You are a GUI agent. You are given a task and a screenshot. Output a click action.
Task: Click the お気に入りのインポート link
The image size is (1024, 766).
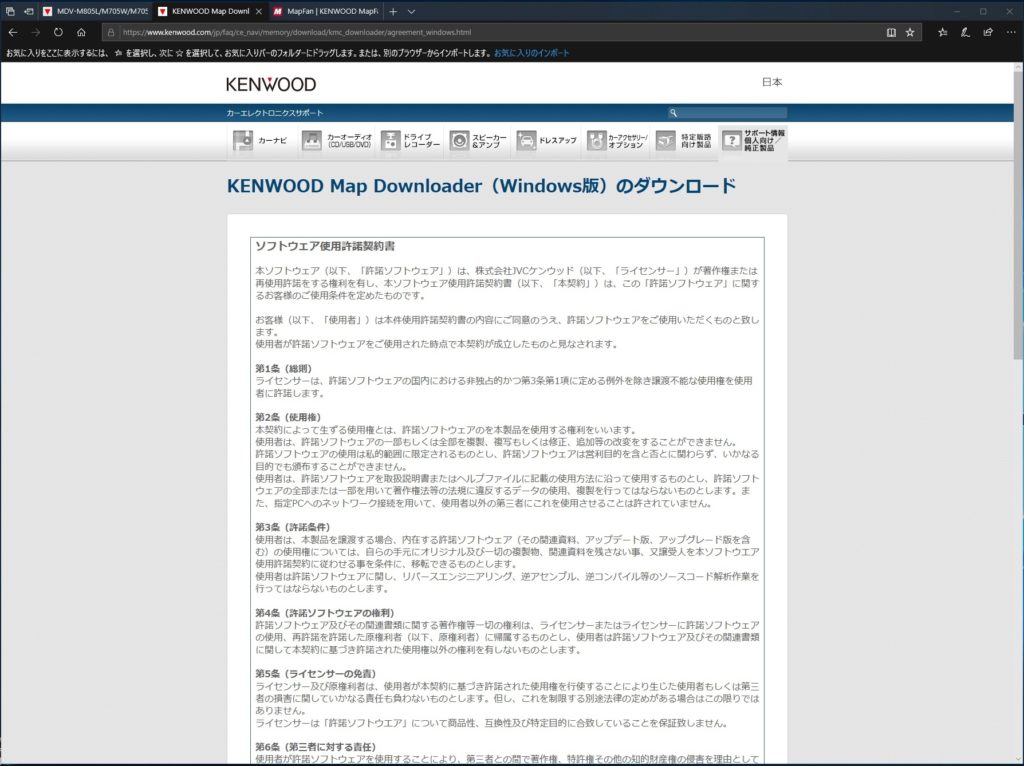[532, 53]
